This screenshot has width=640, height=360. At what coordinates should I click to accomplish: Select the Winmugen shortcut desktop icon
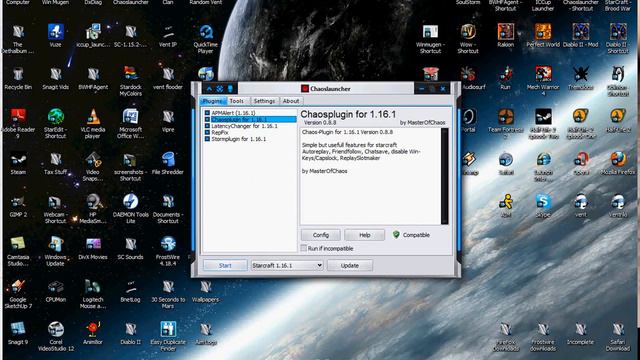point(430,39)
